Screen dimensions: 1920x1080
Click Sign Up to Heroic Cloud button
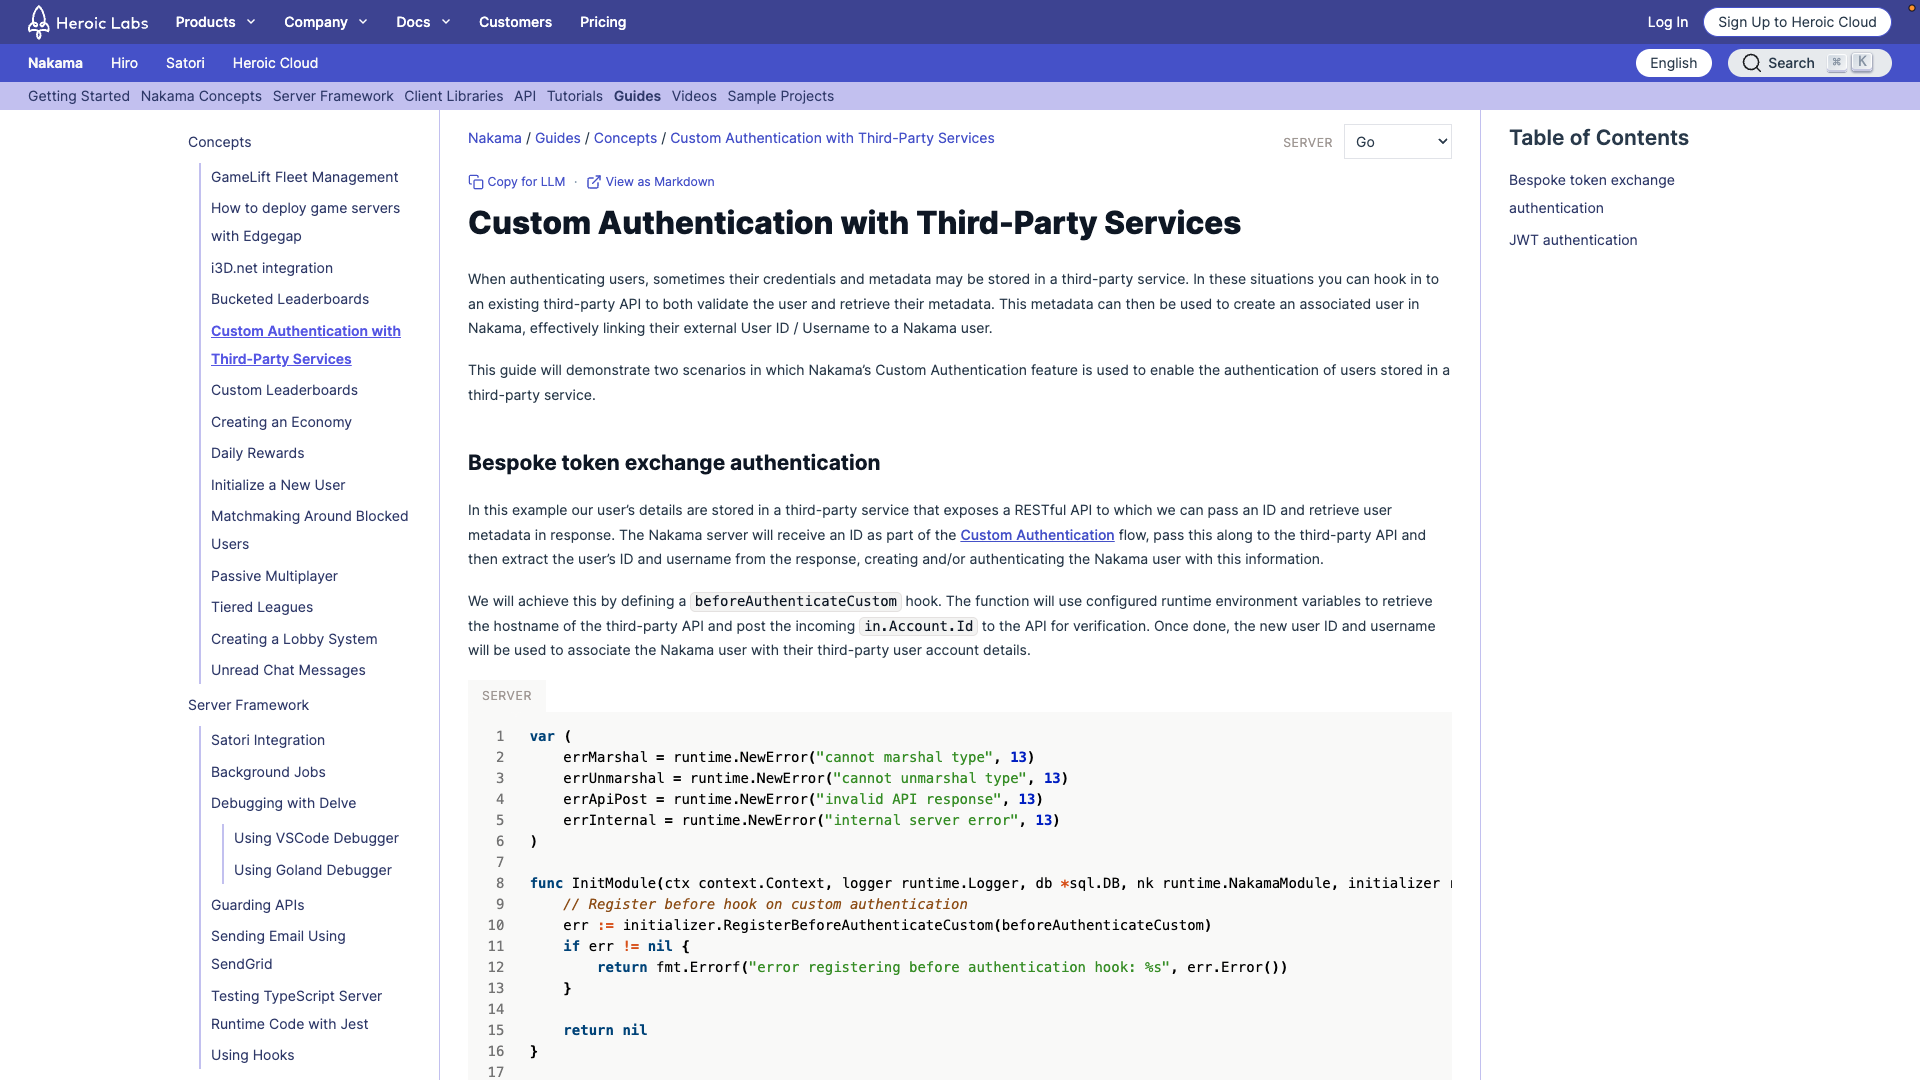tap(1797, 22)
